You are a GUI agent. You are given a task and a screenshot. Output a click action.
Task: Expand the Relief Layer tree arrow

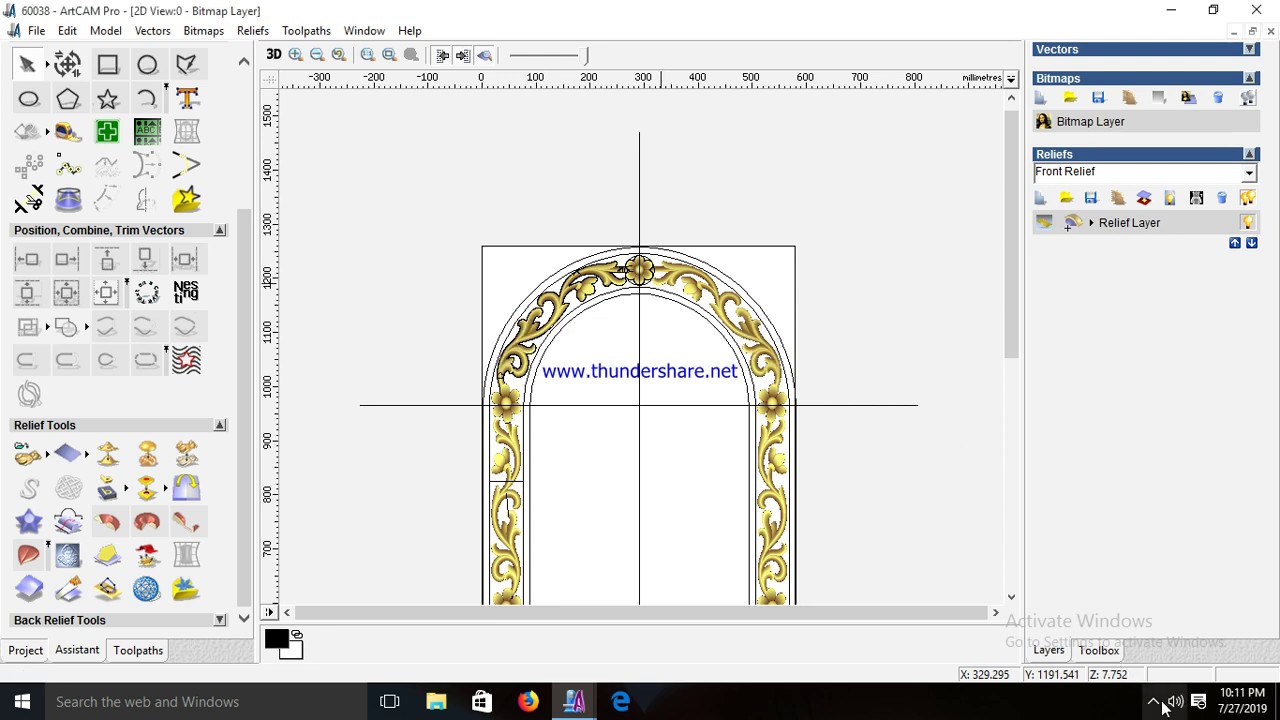[1091, 223]
